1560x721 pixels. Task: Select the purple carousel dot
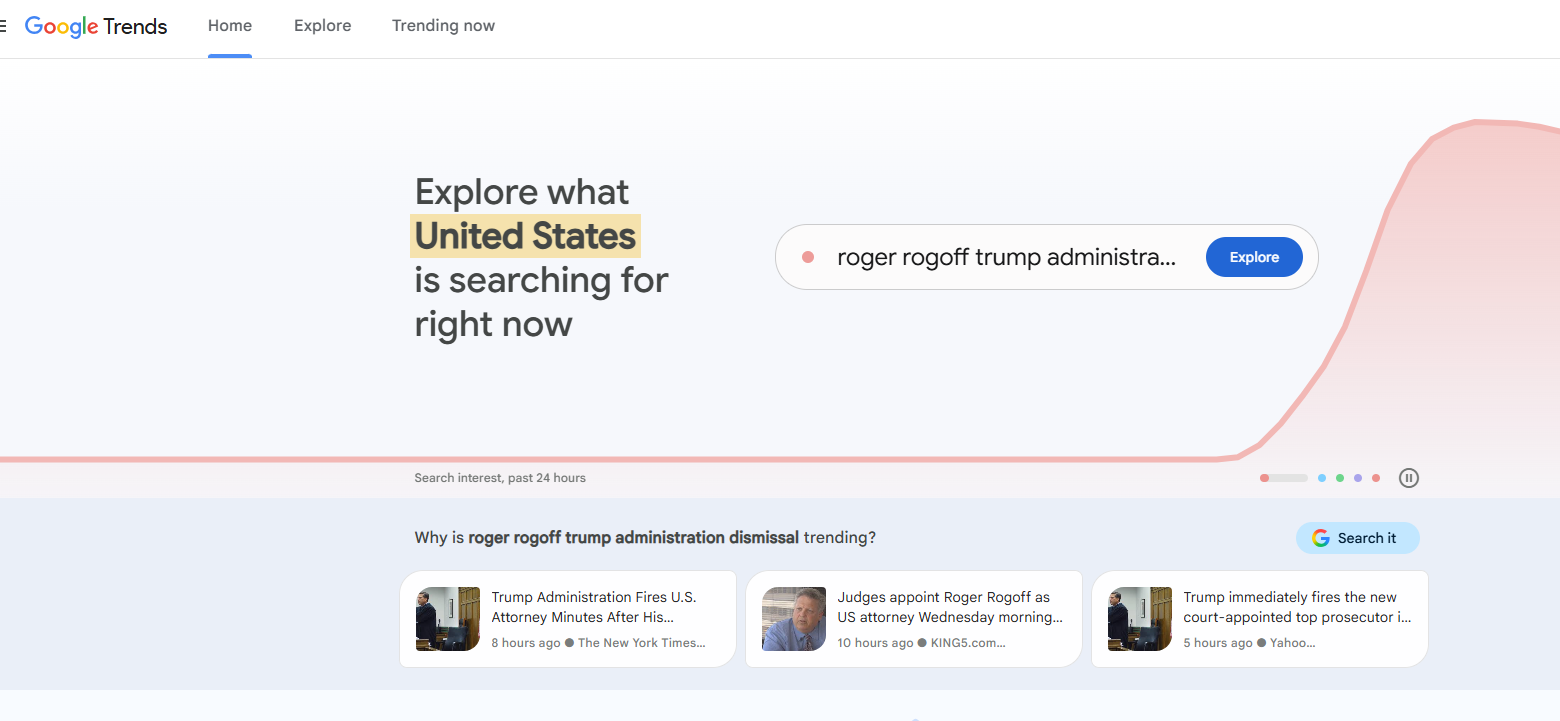(1358, 478)
